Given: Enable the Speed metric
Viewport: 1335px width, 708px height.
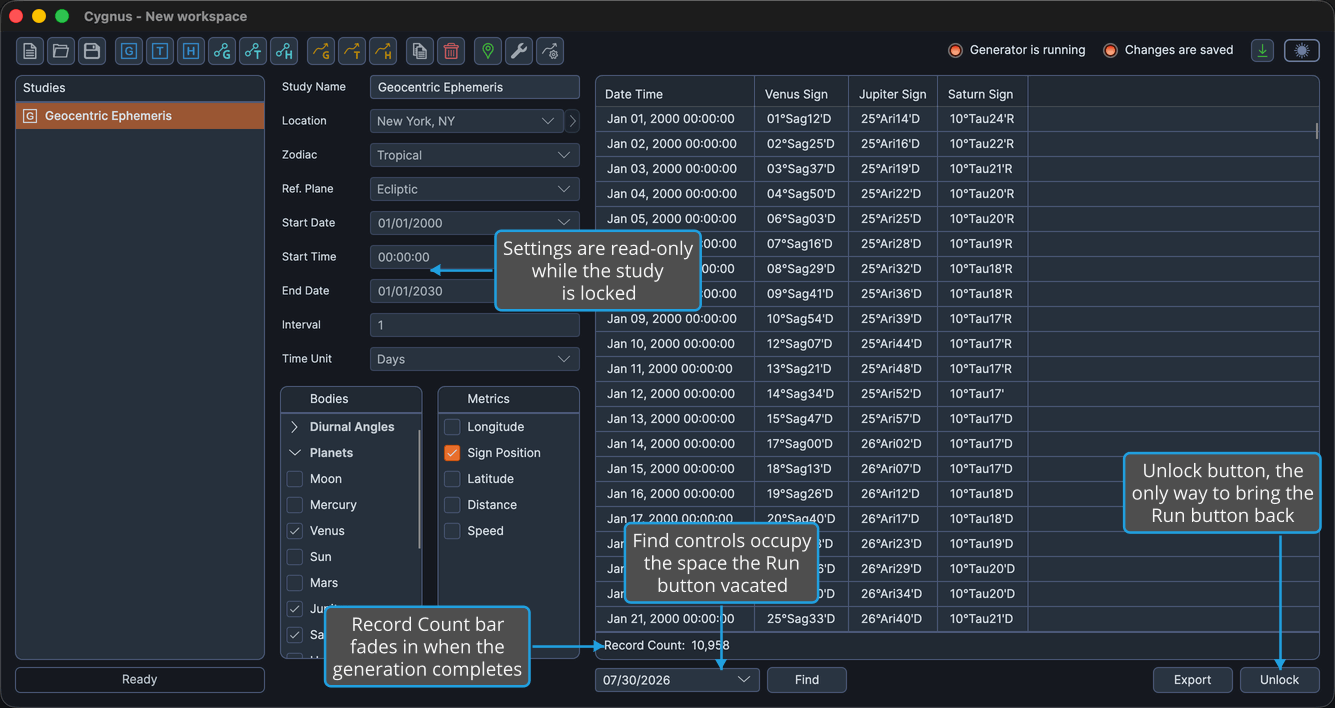Looking at the screenshot, I should (452, 531).
